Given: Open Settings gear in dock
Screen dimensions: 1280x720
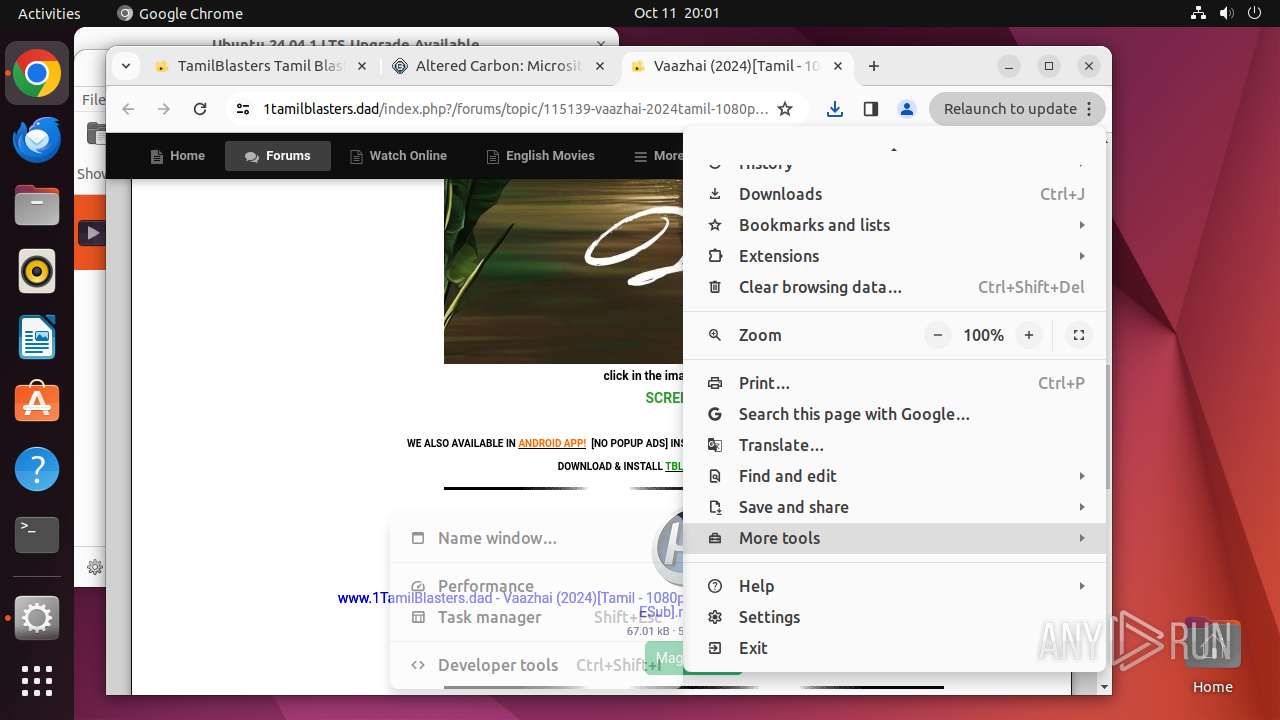Looking at the screenshot, I should coord(37,619).
